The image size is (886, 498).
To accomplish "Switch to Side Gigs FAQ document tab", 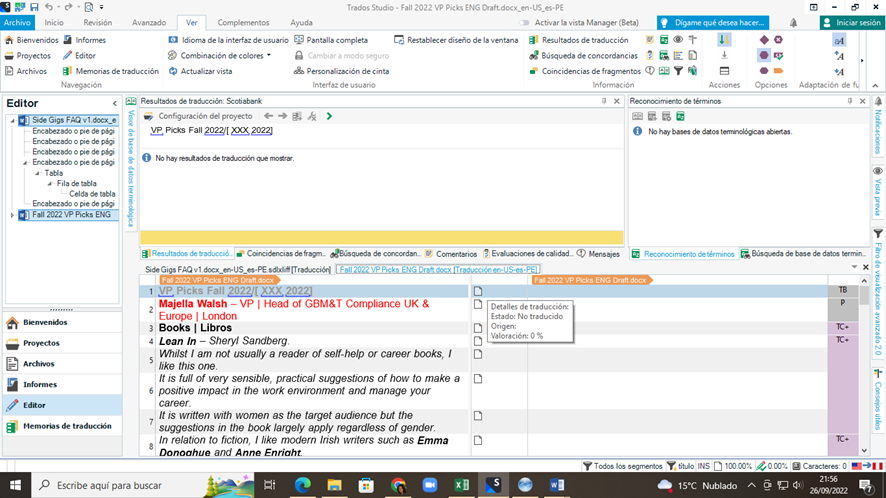I will (237, 270).
